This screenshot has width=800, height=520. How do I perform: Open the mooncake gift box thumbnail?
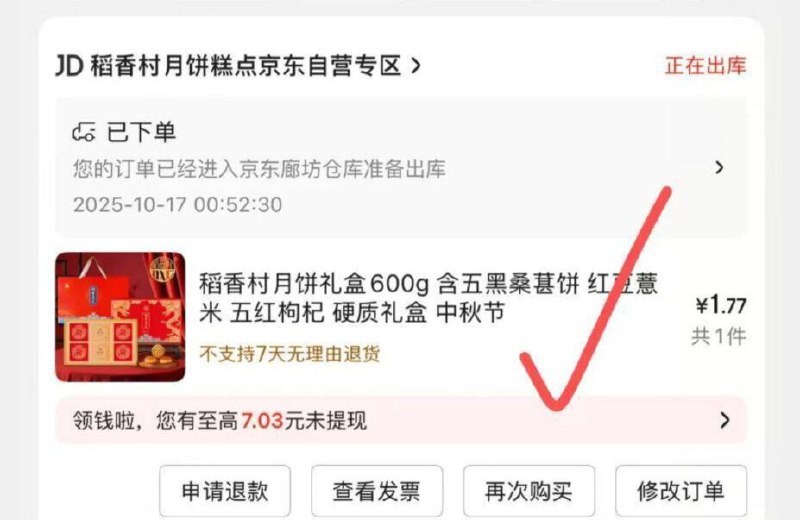pyautogui.click(x=120, y=317)
